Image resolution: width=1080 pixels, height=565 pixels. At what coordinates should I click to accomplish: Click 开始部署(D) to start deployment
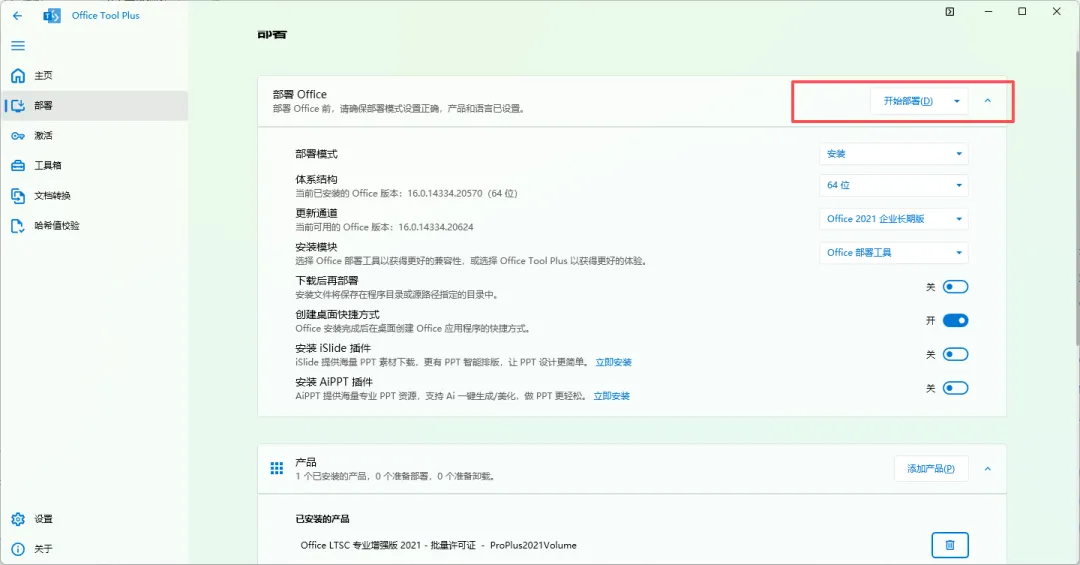point(908,101)
